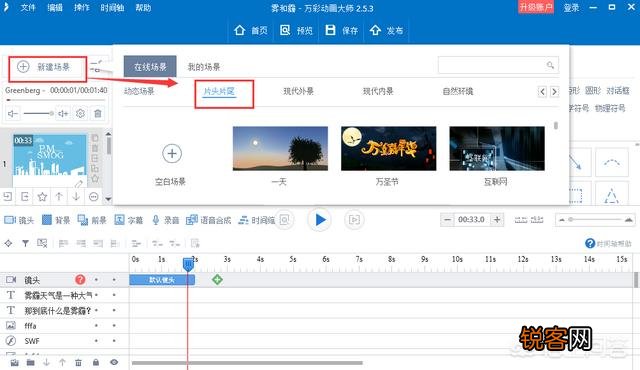Start 录音 voice recording
The image size is (640, 370).
click(x=165, y=220)
